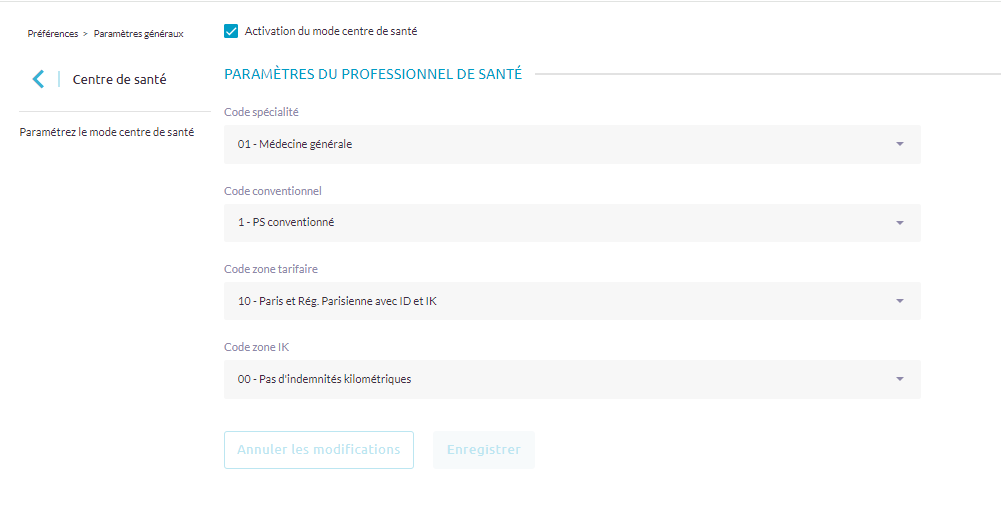Viewport: 1001px width, 505px height.
Task: Click the 'Code zone IK' field label
Action: [x=256, y=347]
